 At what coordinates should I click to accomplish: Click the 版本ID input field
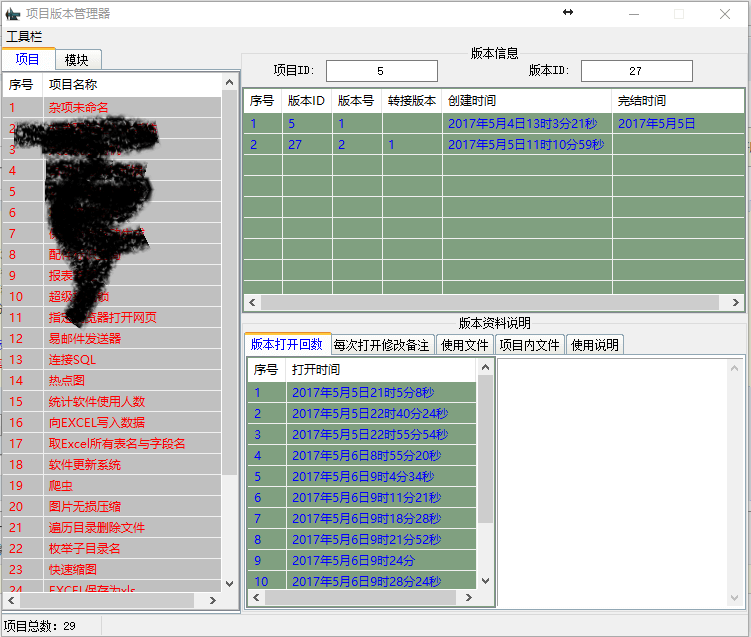click(x=636, y=71)
